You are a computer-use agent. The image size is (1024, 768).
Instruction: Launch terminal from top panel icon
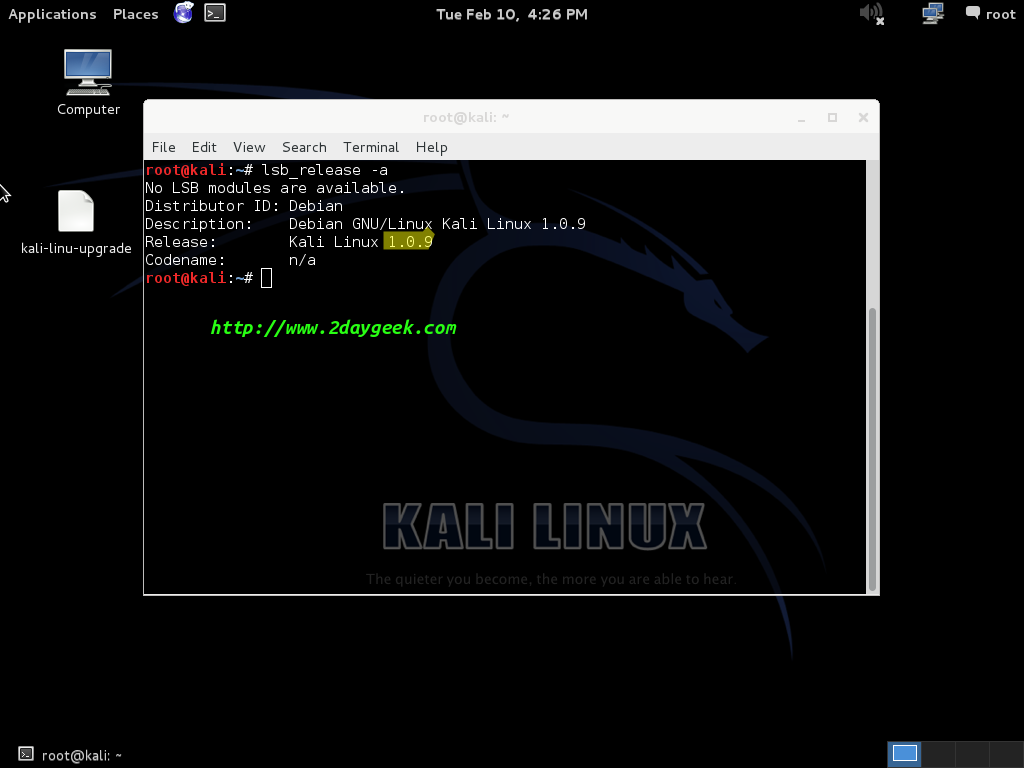pyautogui.click(x=215, y=13)
